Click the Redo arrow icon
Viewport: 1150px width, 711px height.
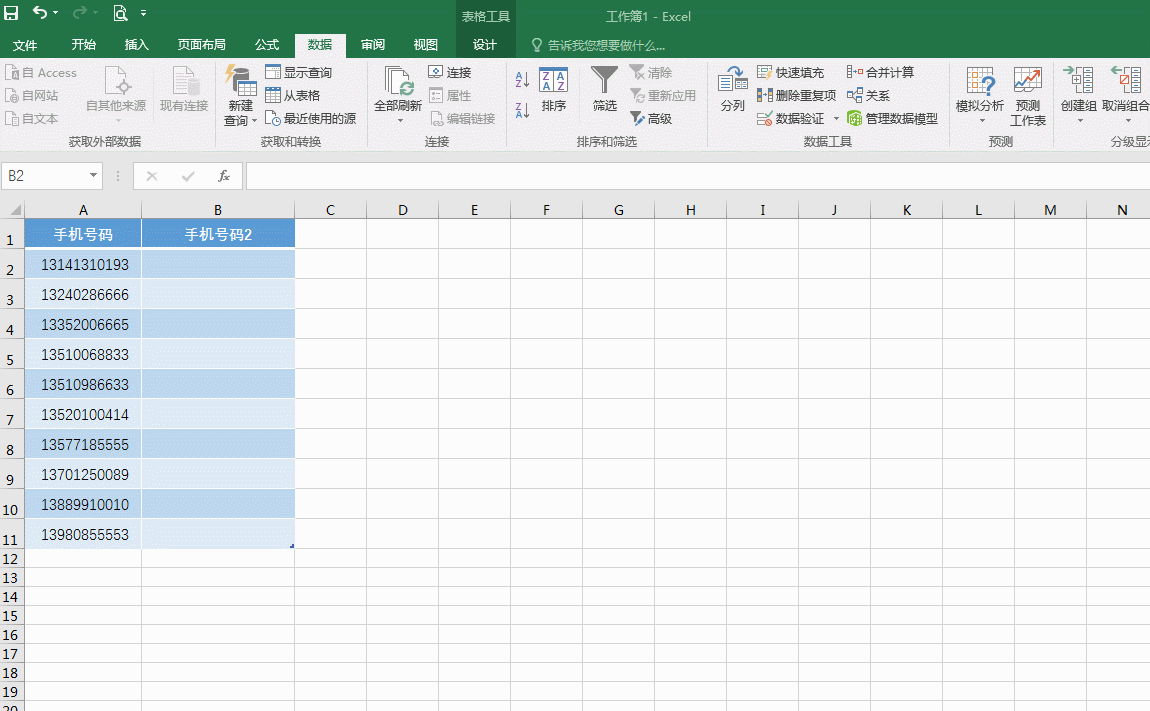tap(80, 12)
